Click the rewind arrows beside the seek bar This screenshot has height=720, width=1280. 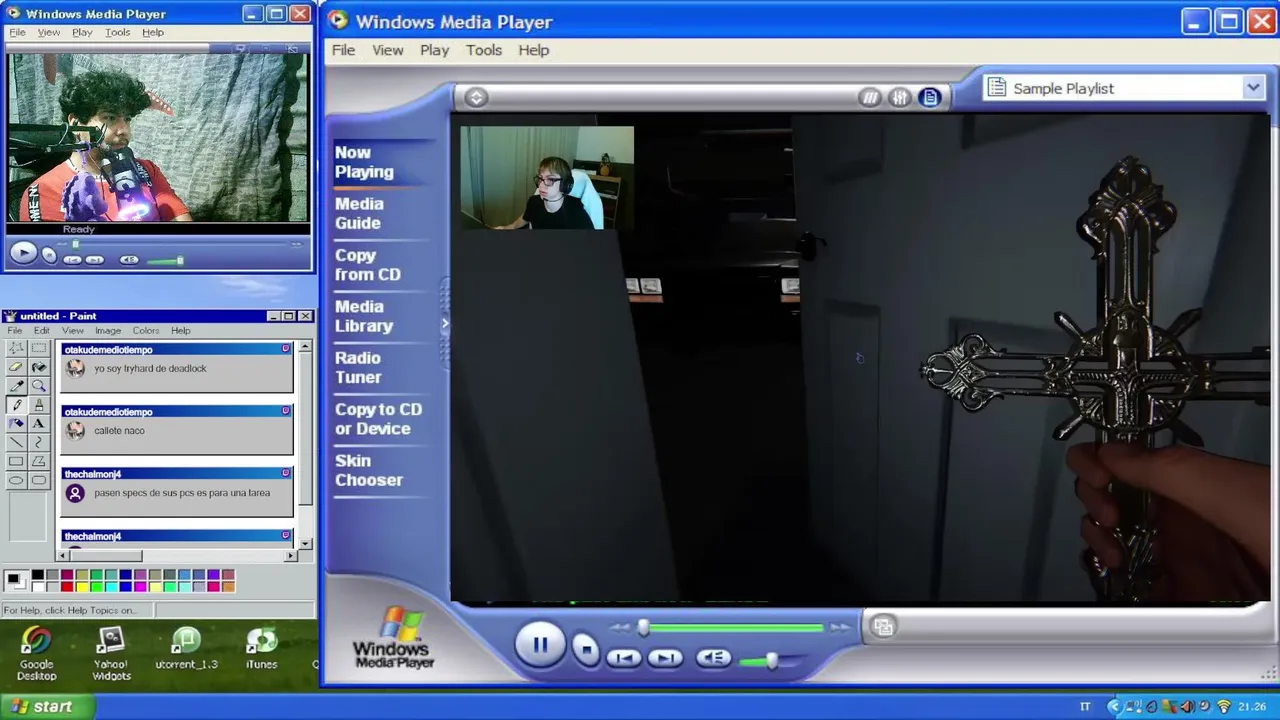click(x=620, y=627)
